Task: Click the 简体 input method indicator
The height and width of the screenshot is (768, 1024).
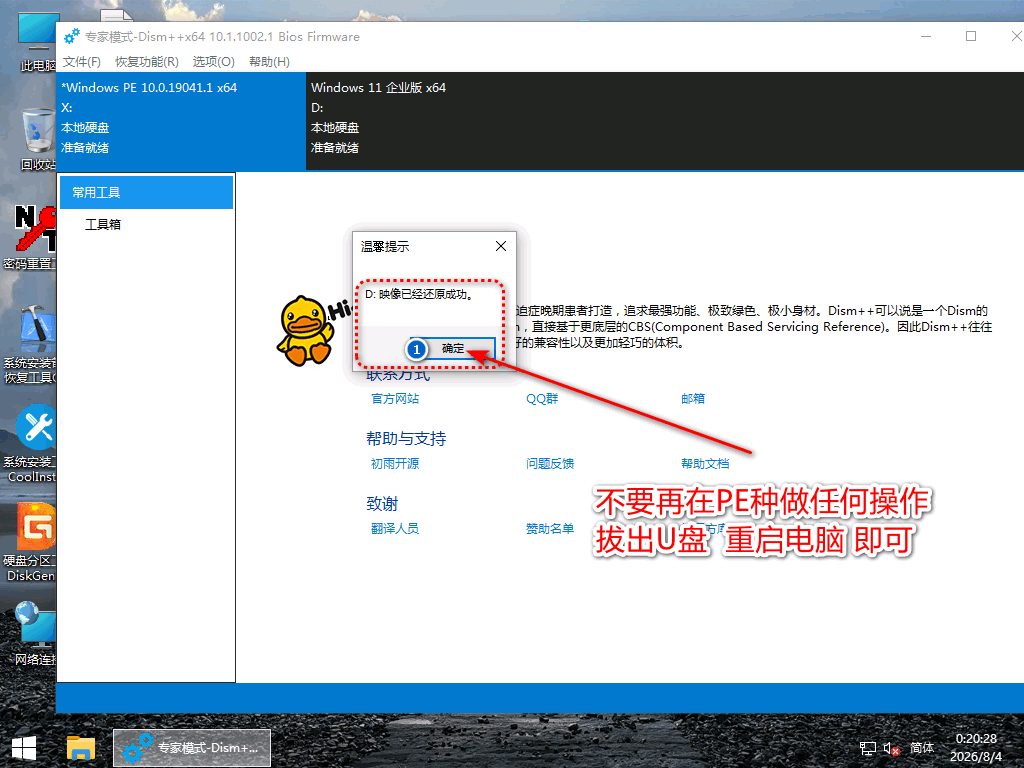Action: [921, 748]
